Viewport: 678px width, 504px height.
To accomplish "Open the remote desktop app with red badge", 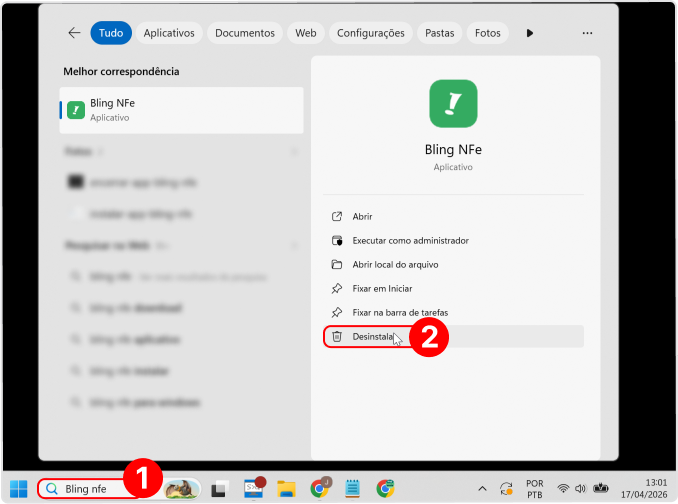I will coord(254,488).
